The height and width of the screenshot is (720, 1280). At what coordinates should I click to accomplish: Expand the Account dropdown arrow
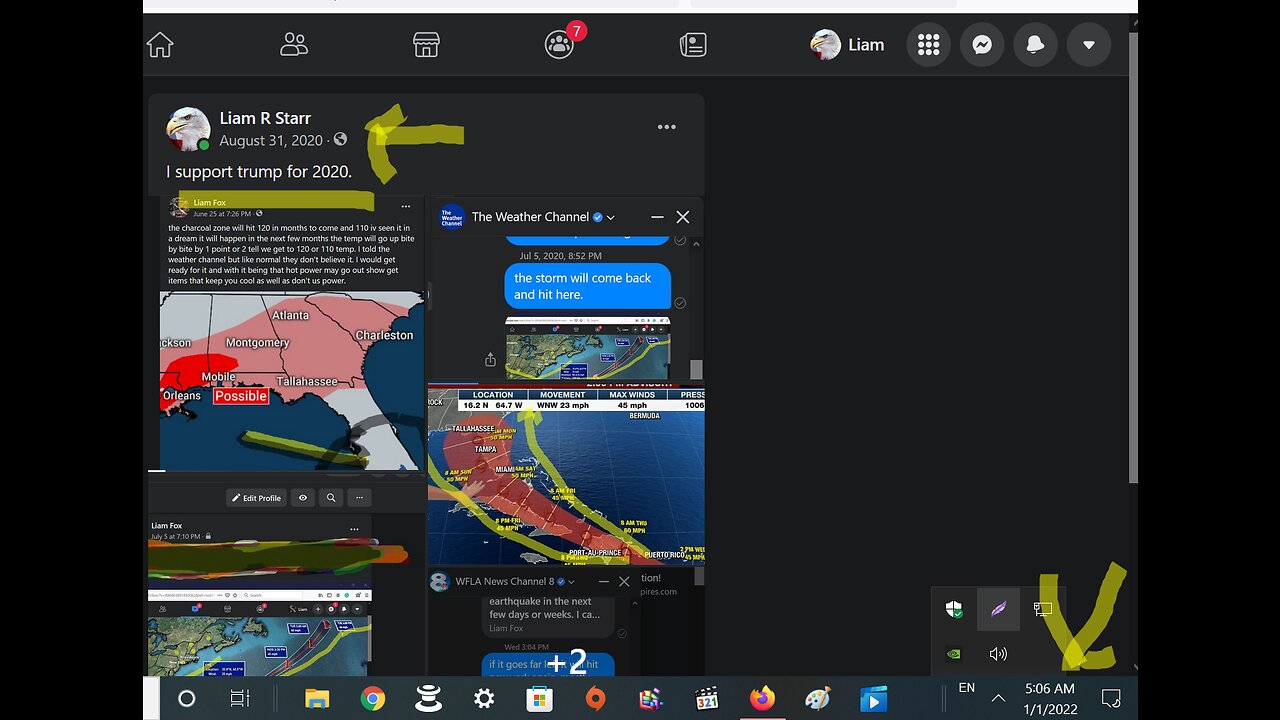tap(1089, 45)
